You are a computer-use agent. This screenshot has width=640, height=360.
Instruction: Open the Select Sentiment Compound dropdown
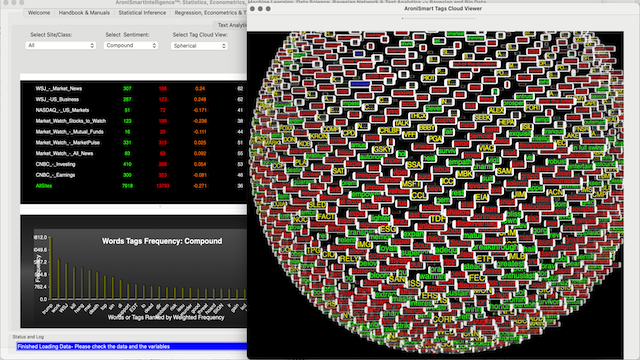click(x=131, y=45)
